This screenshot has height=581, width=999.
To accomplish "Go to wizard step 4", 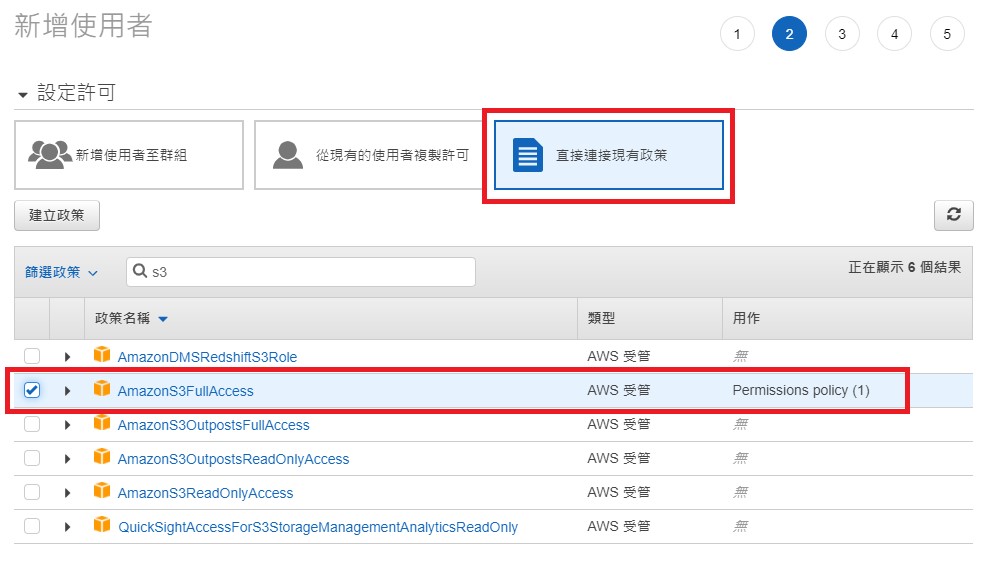I will [895, 34].
